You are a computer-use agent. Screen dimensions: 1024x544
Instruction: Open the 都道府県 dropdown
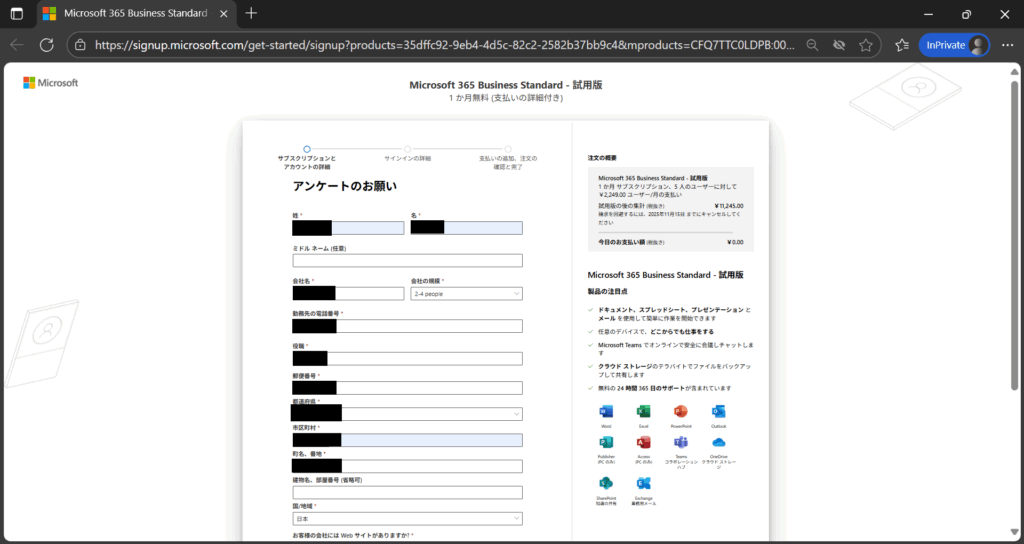(408, 414)
